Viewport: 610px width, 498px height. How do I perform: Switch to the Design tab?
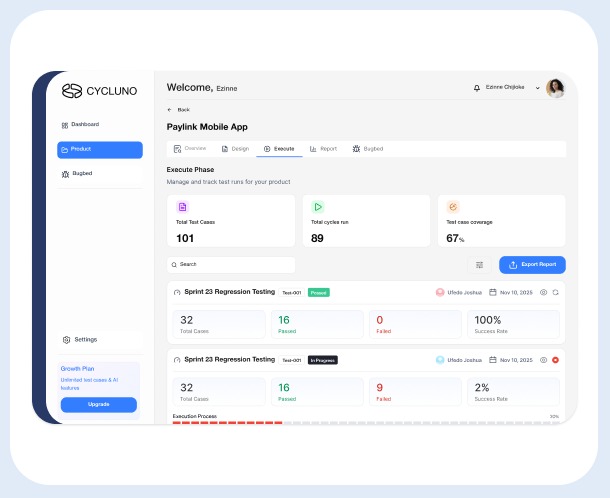tap(235, 149)
